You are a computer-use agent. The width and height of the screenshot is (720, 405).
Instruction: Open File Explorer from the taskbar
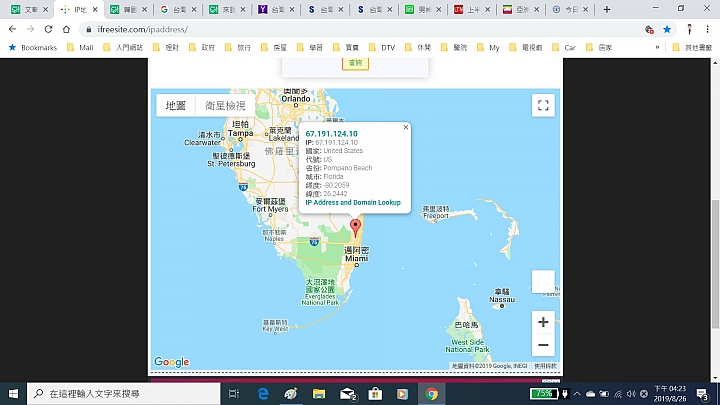pos(319,394)
